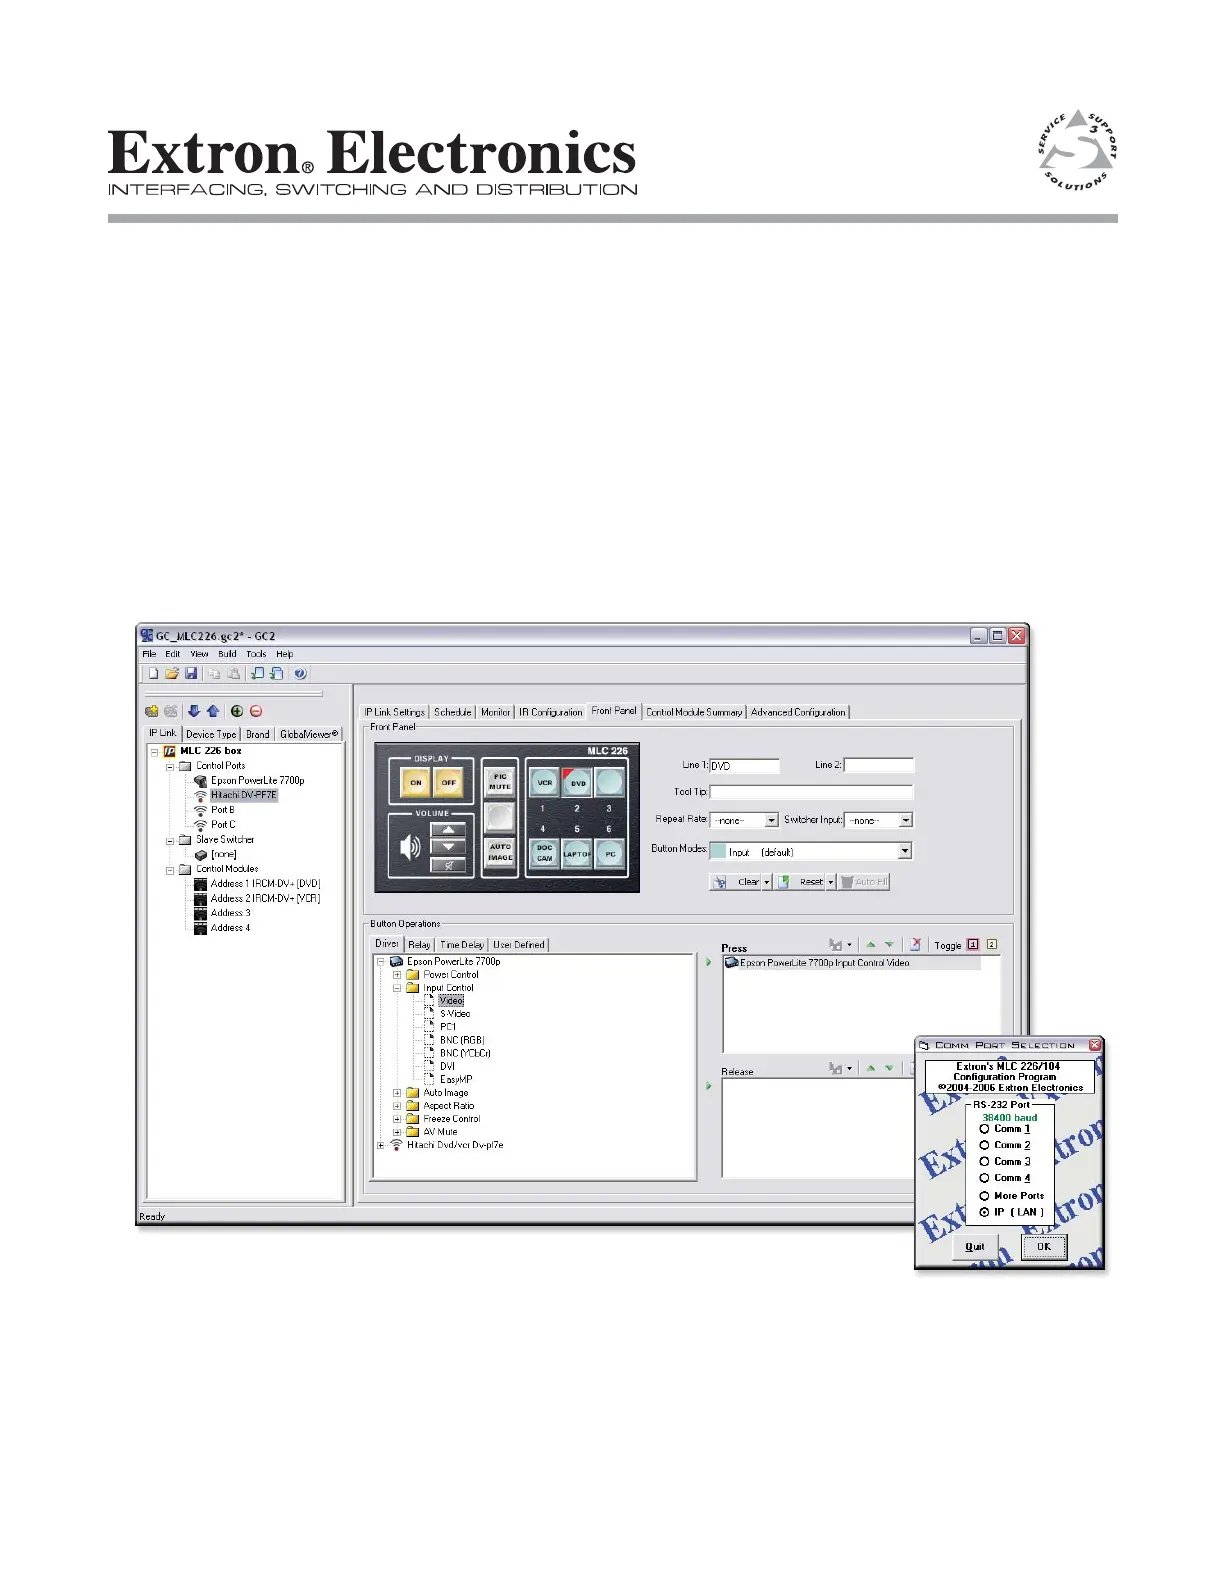Open the Button Modes dropdown
The width and height of the screenshot is (1224, 1584).
tap(904, 851)
